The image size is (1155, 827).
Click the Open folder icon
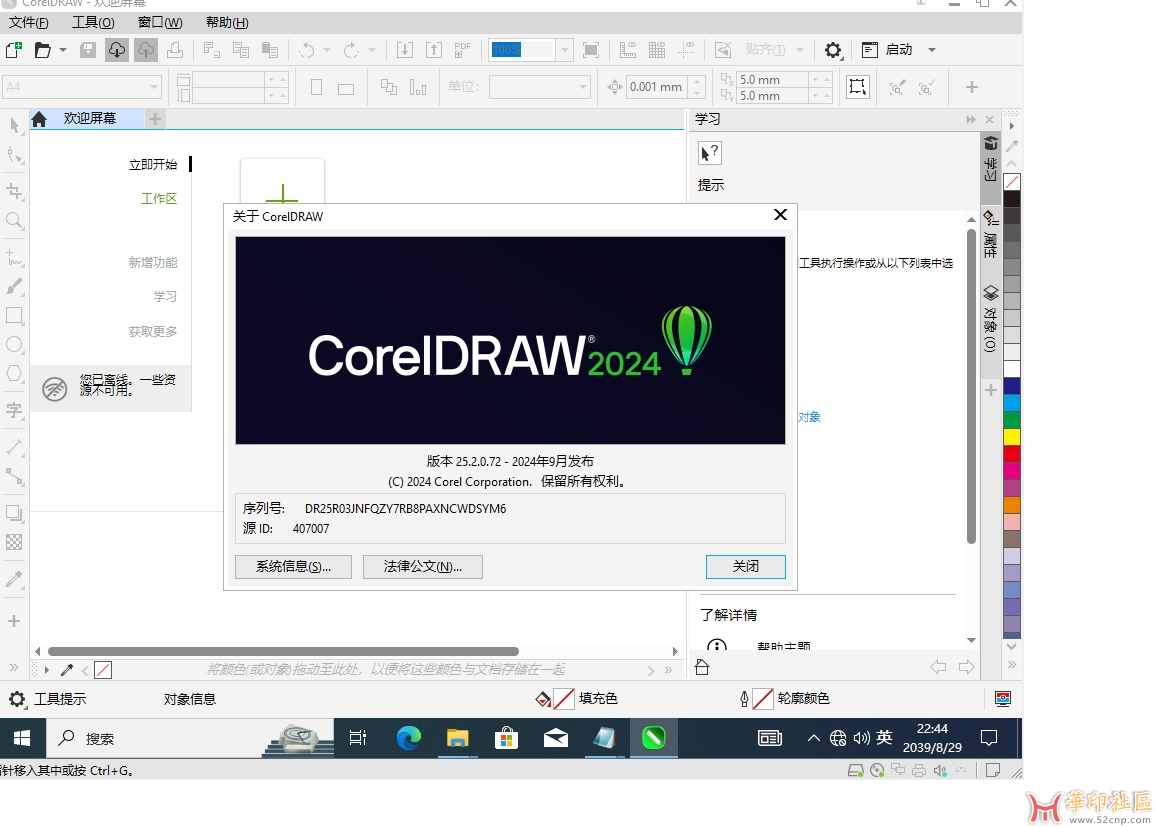43,49
